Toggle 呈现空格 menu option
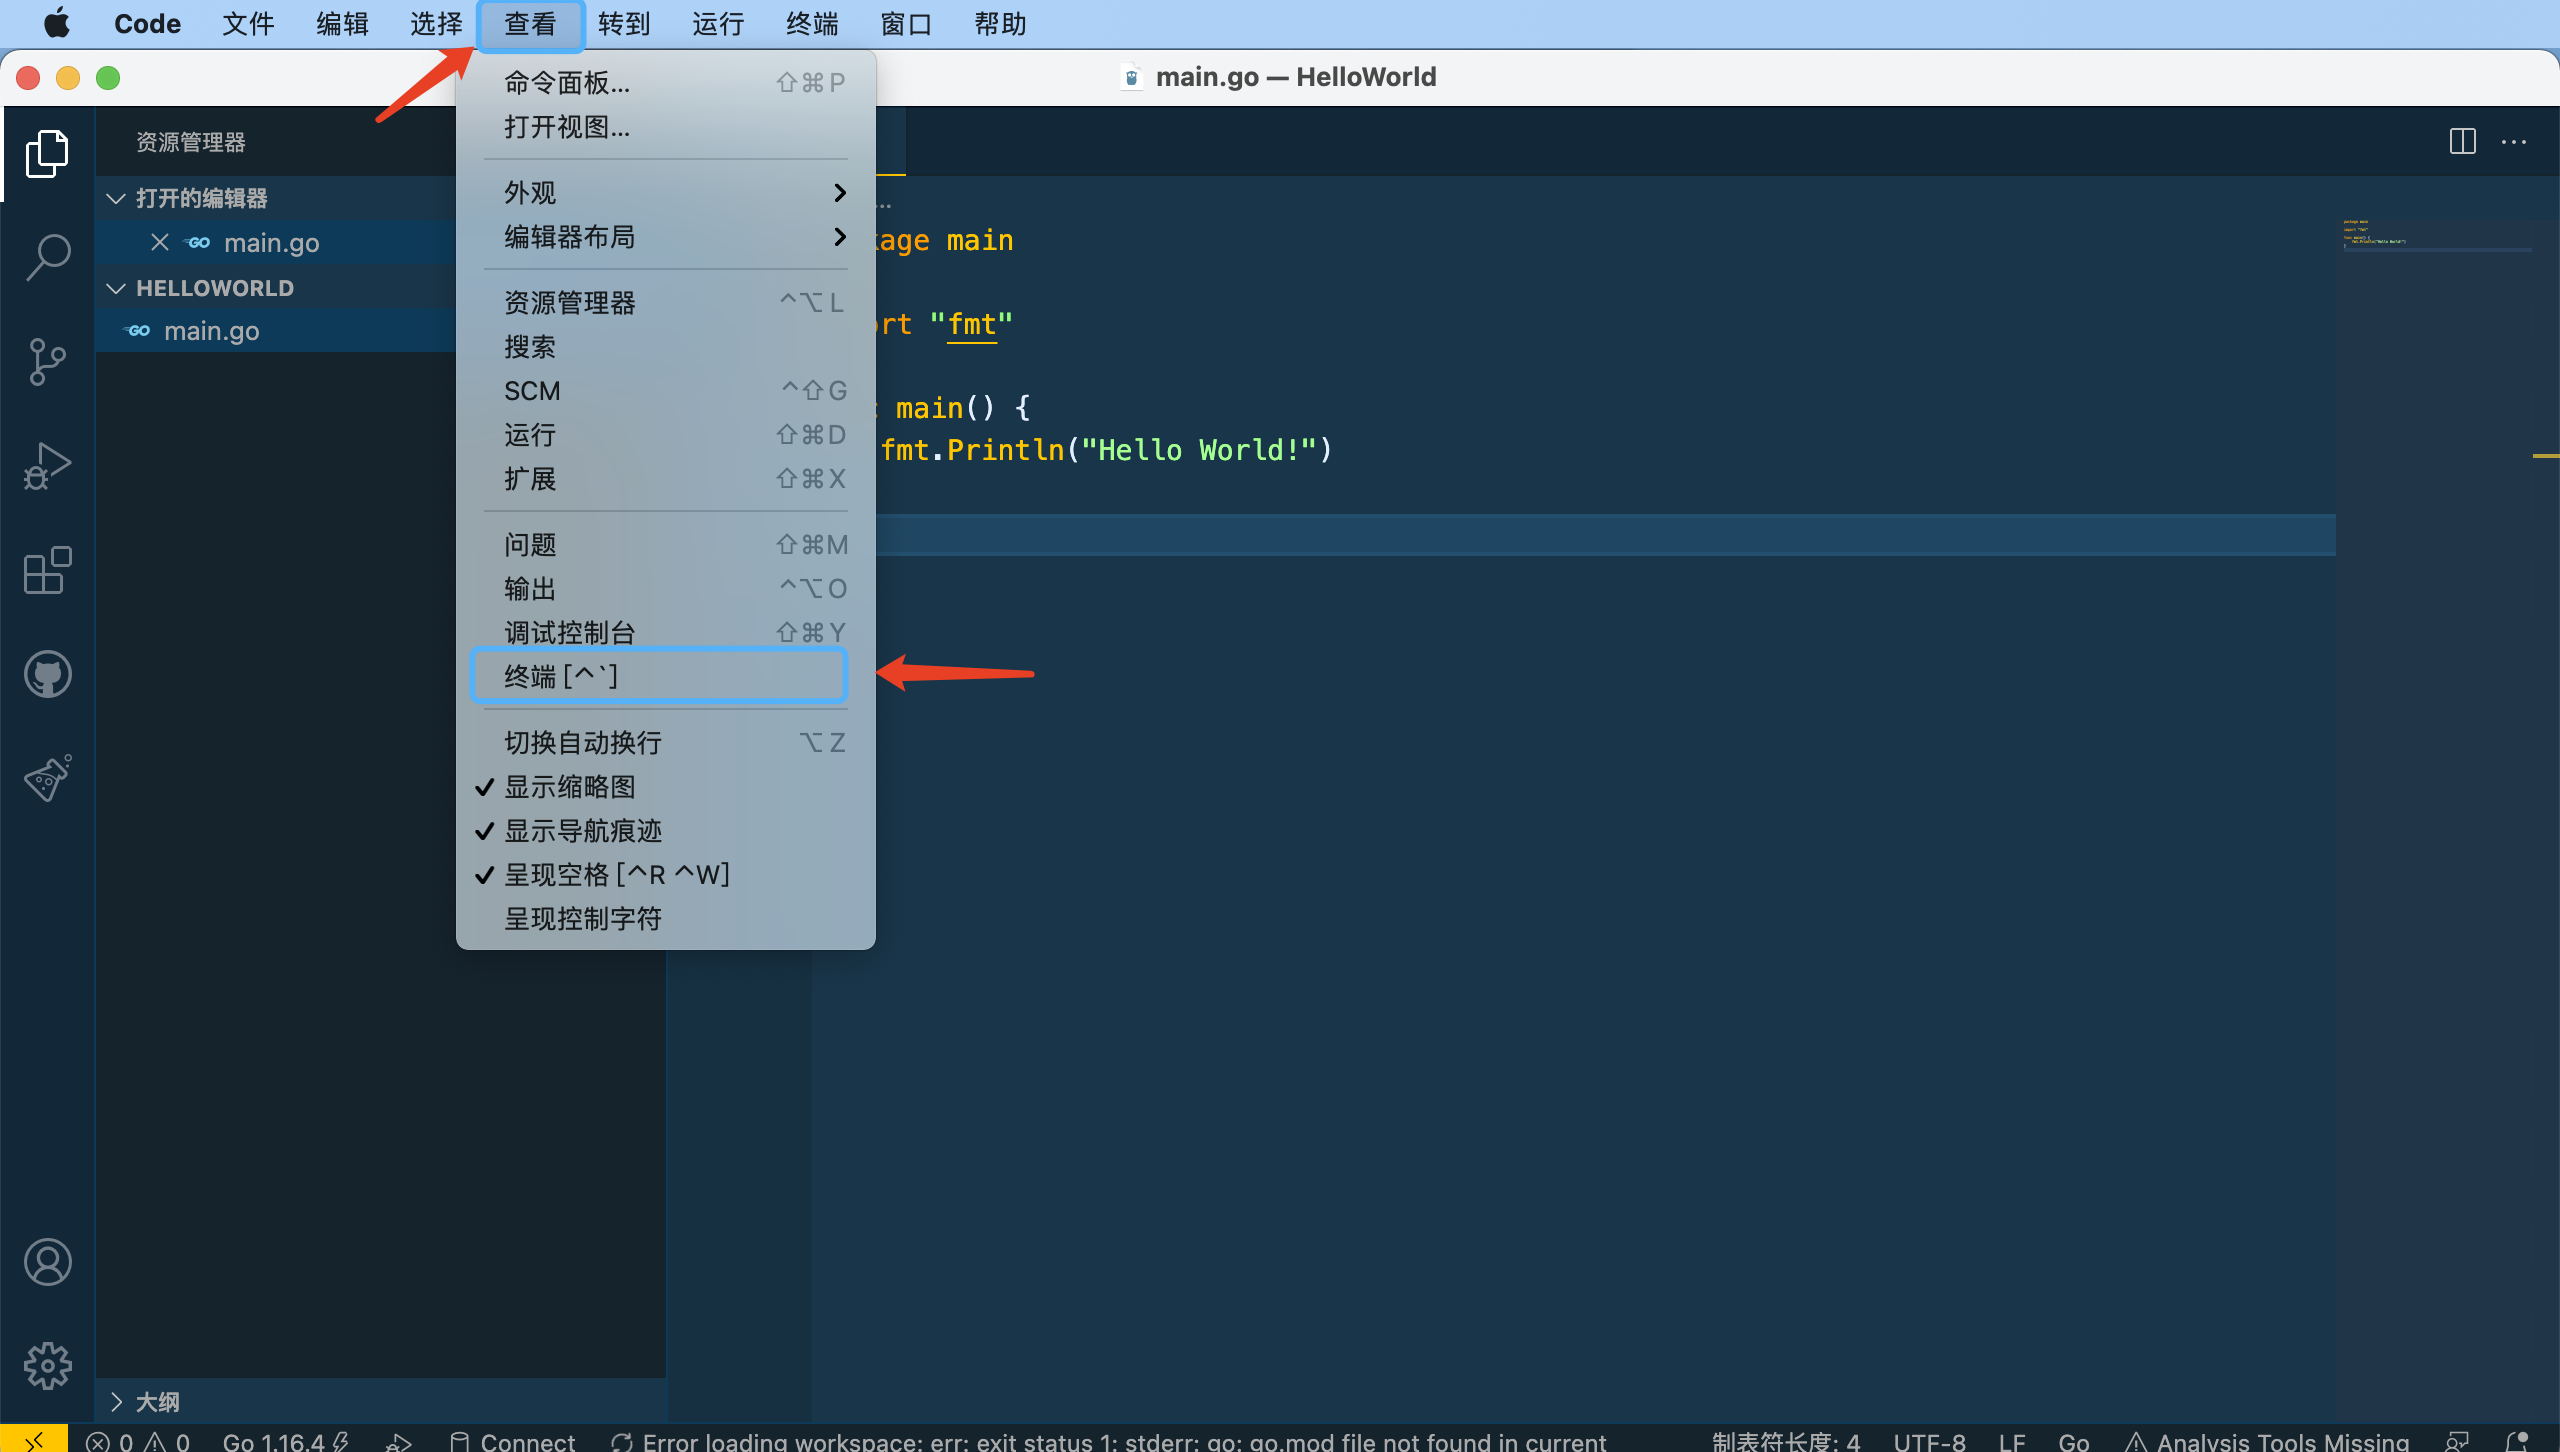The width and height of the screenshot is (2560, 1452). click(616, 875)
